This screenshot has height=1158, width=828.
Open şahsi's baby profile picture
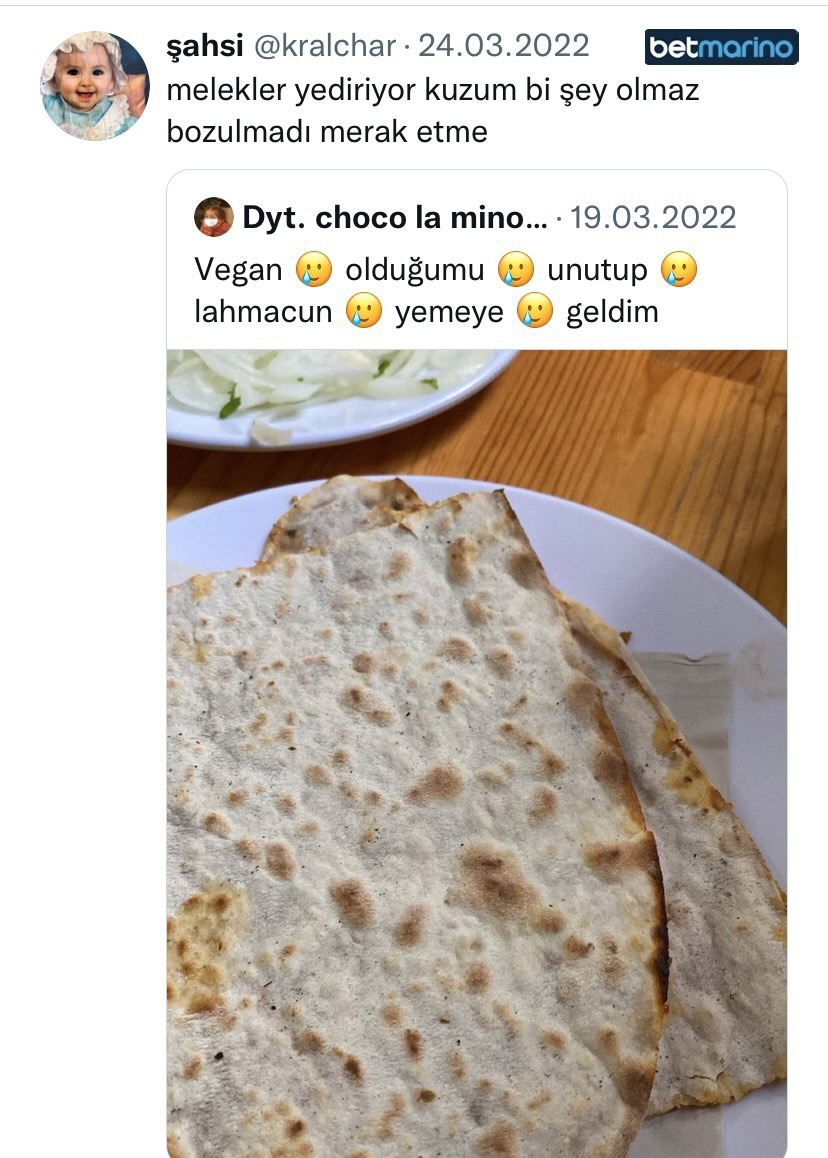tap(95, 86)
